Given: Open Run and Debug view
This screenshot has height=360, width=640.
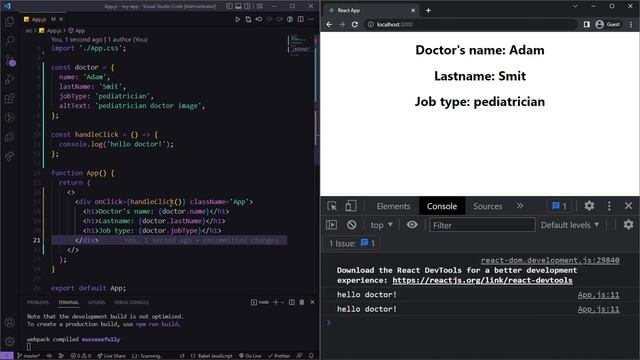Looking at the screenshot, I should pyautogui.click(x=10, y=80).
